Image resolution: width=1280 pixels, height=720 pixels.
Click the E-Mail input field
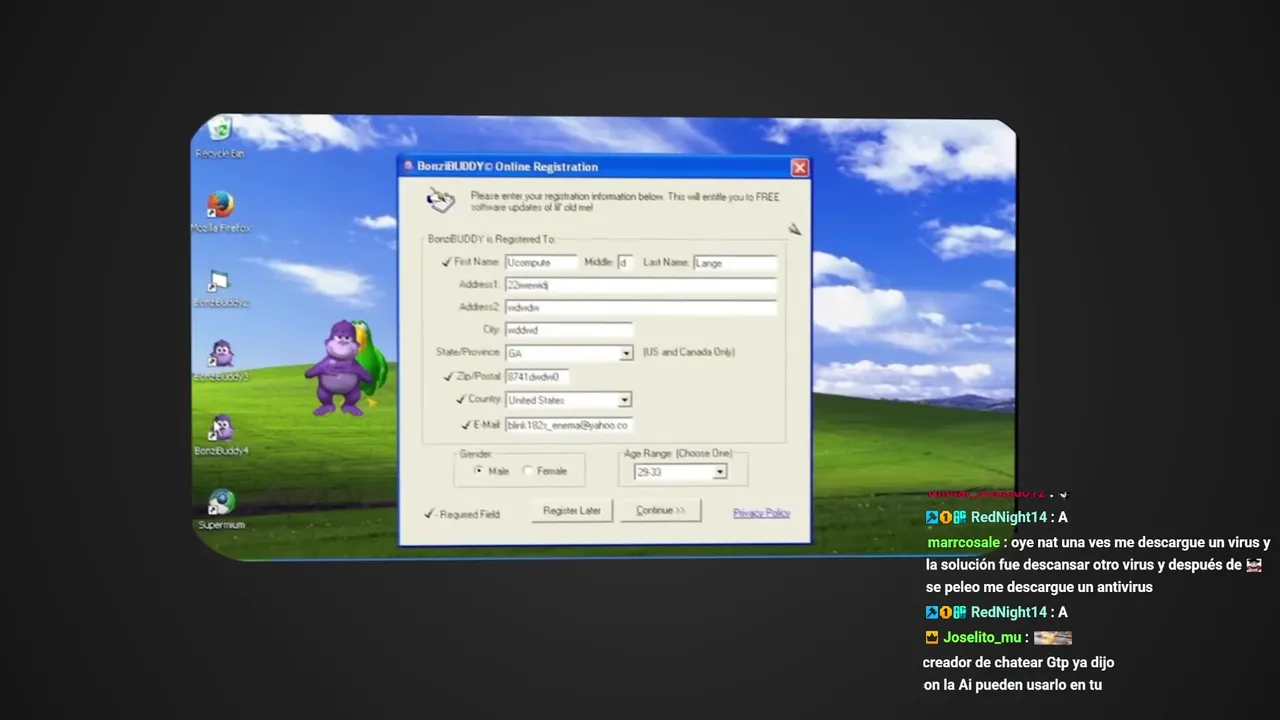[x=568, y=425]
